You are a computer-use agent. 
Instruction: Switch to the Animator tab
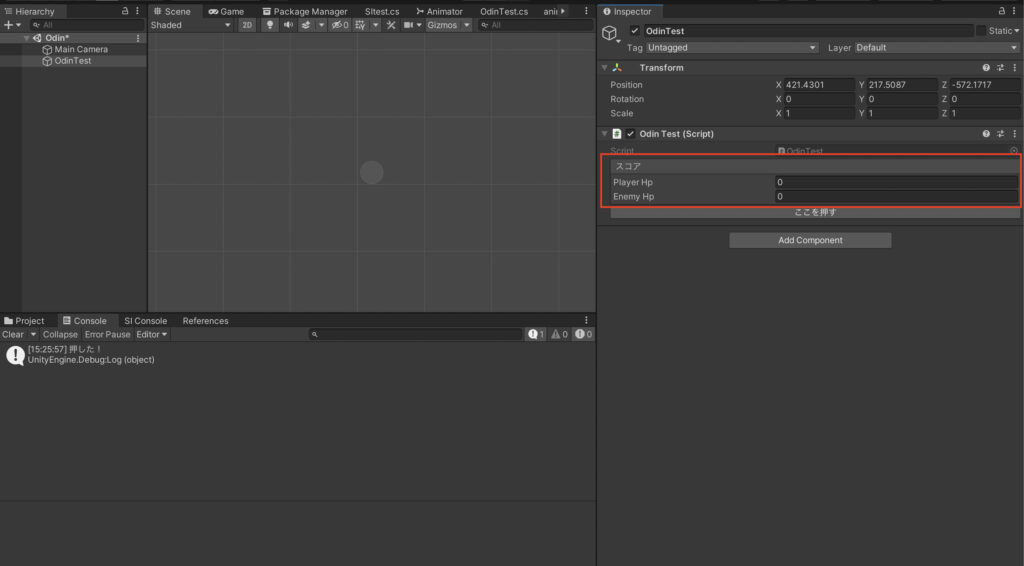440,11
